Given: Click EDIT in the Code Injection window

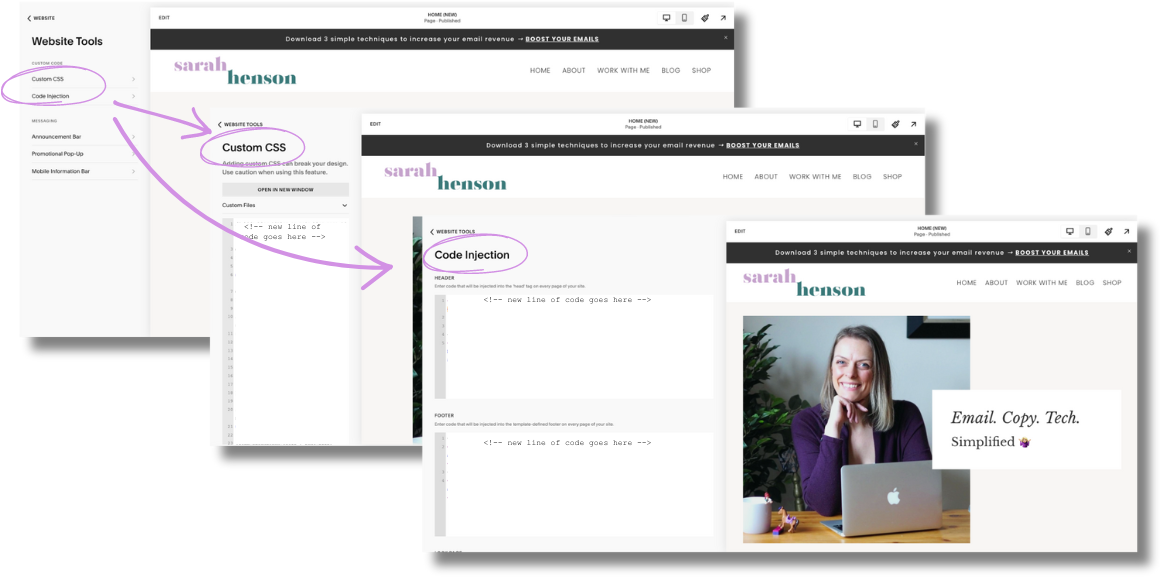Looking at the screenshot, I should (x=740, y=232).
